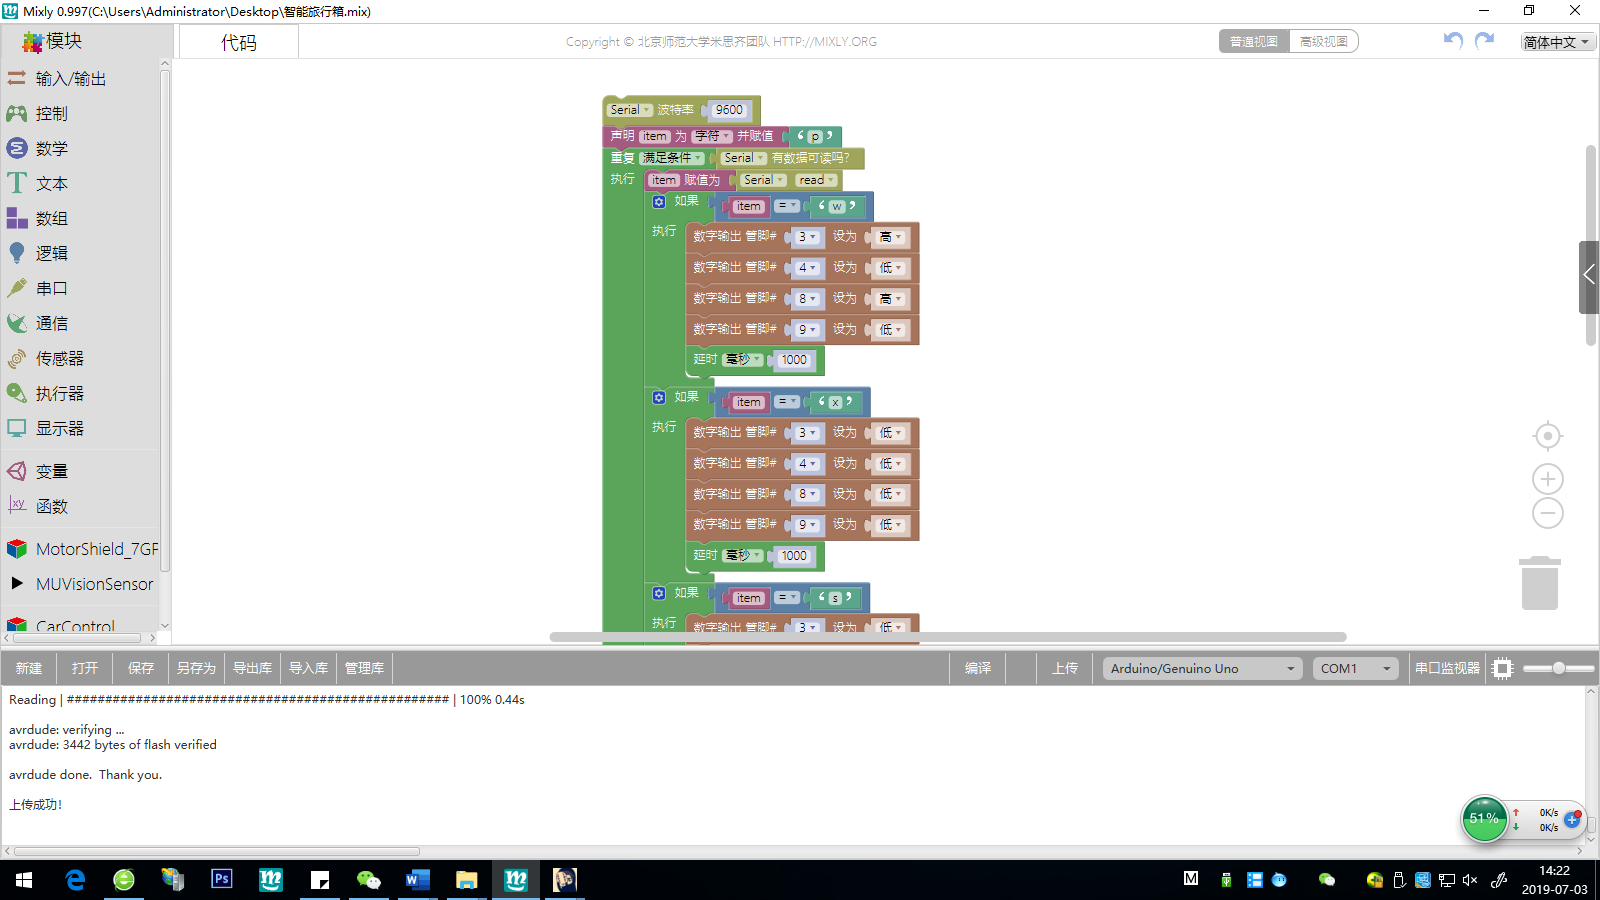The image size is (1600, 900).
Task: Open the 传感器 sensor block category
Action: point(60,358)
